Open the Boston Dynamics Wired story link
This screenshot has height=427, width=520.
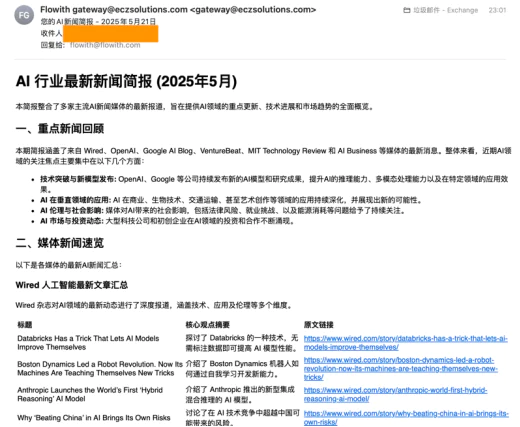click(400, 368)
